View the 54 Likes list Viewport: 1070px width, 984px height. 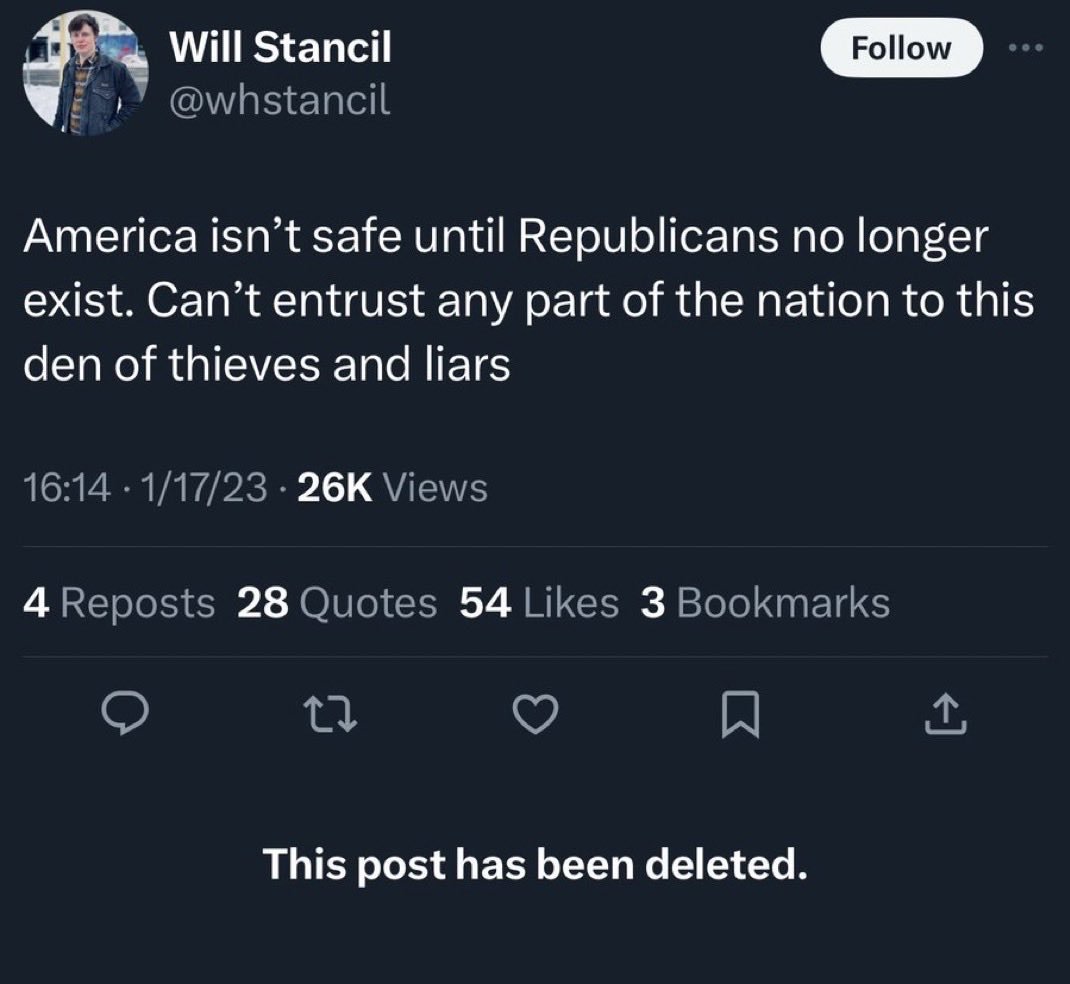point(539,603)
